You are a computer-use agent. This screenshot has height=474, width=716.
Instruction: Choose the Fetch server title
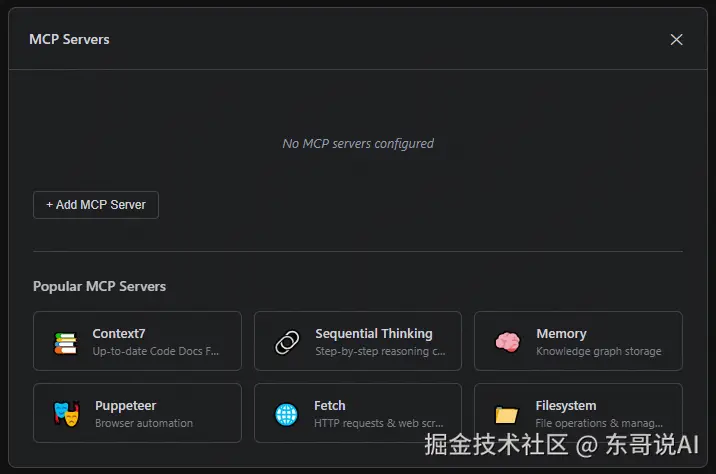click(329, 406)
